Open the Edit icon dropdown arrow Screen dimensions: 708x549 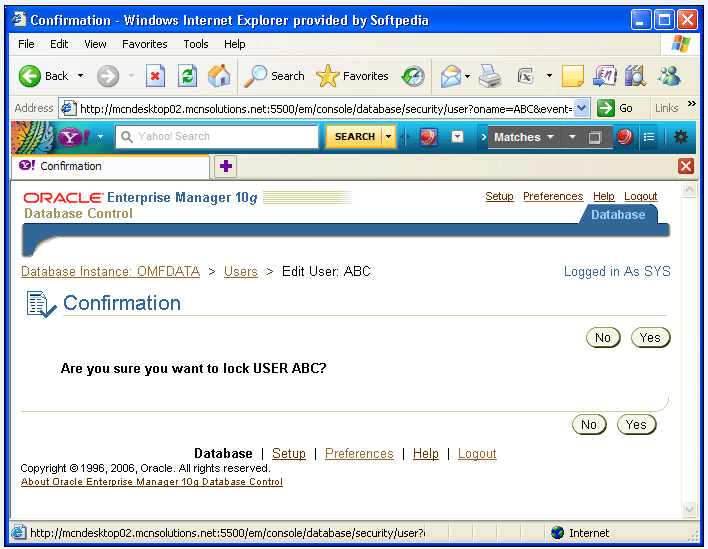click(549, 76)
